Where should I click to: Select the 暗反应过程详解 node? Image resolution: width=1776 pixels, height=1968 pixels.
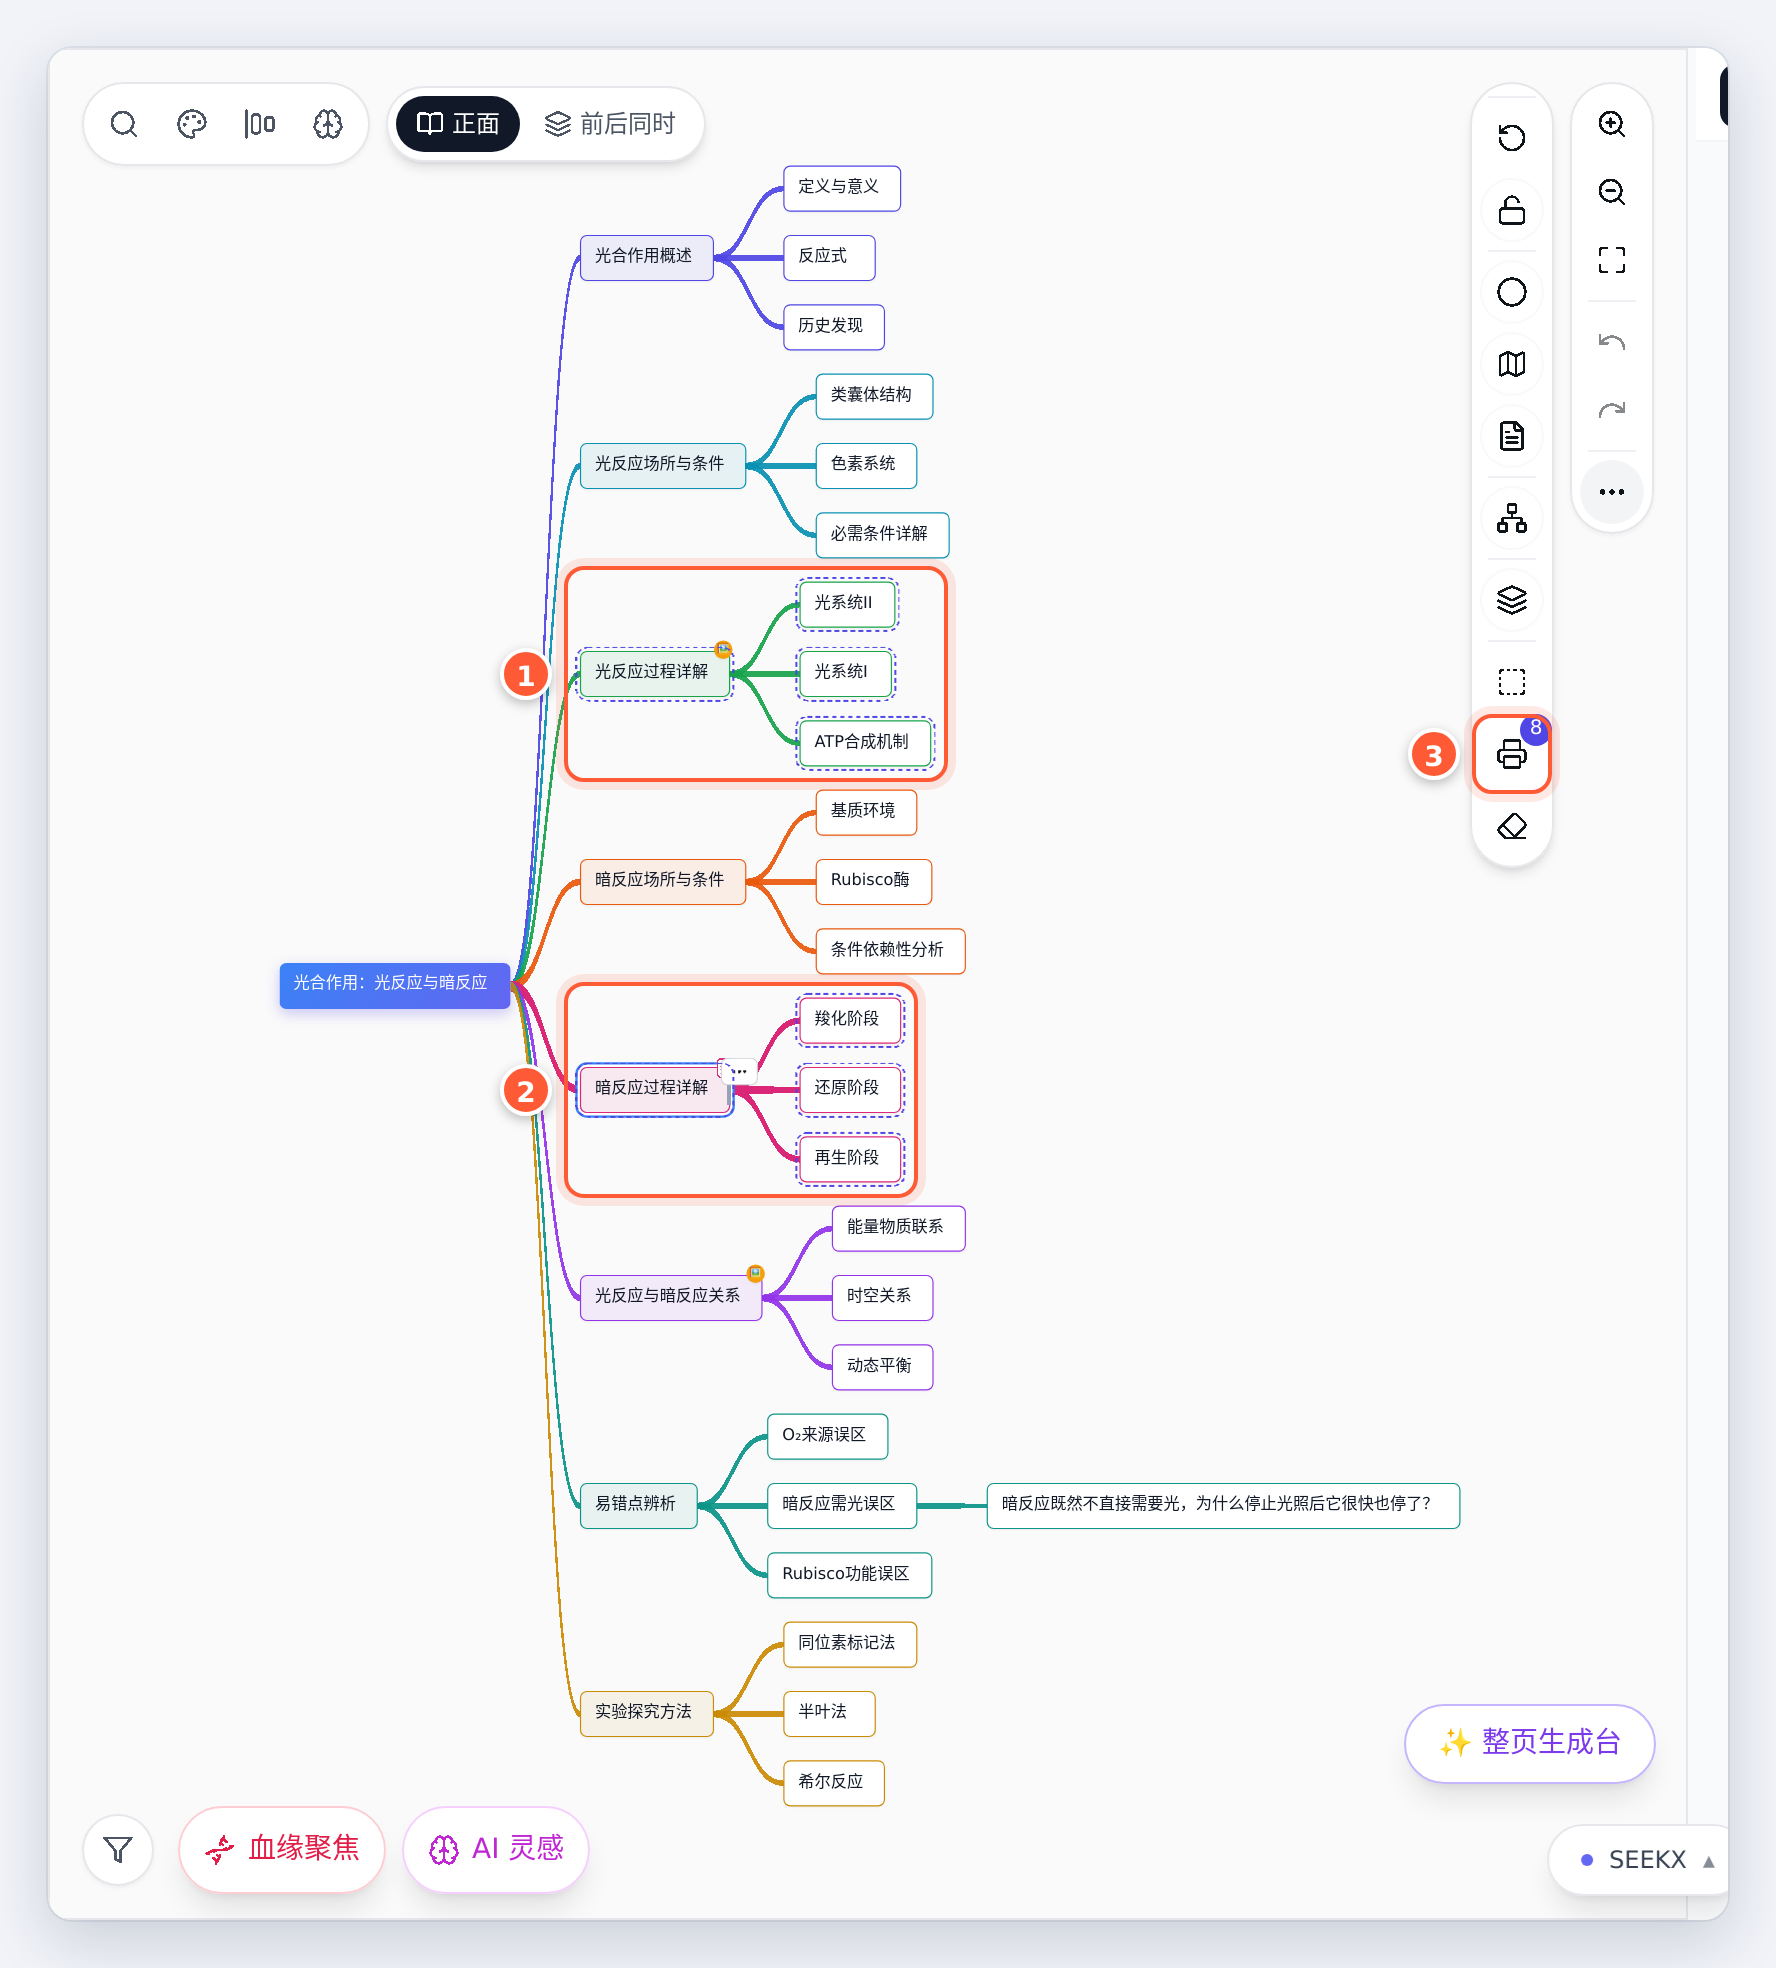[654, 1089]
